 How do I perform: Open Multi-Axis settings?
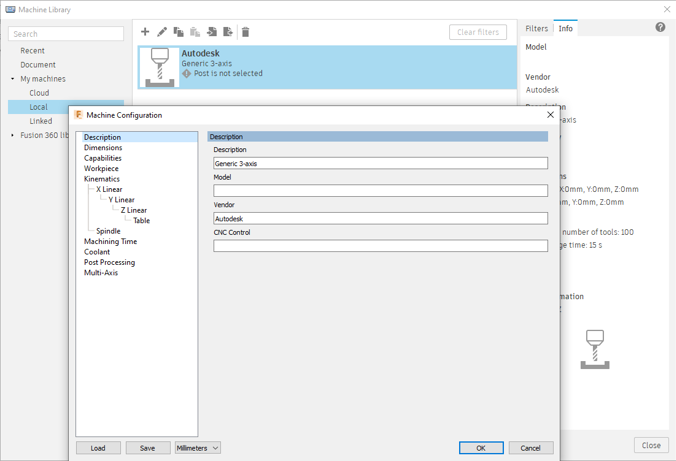pyautogui.click(x=100, y=273)
